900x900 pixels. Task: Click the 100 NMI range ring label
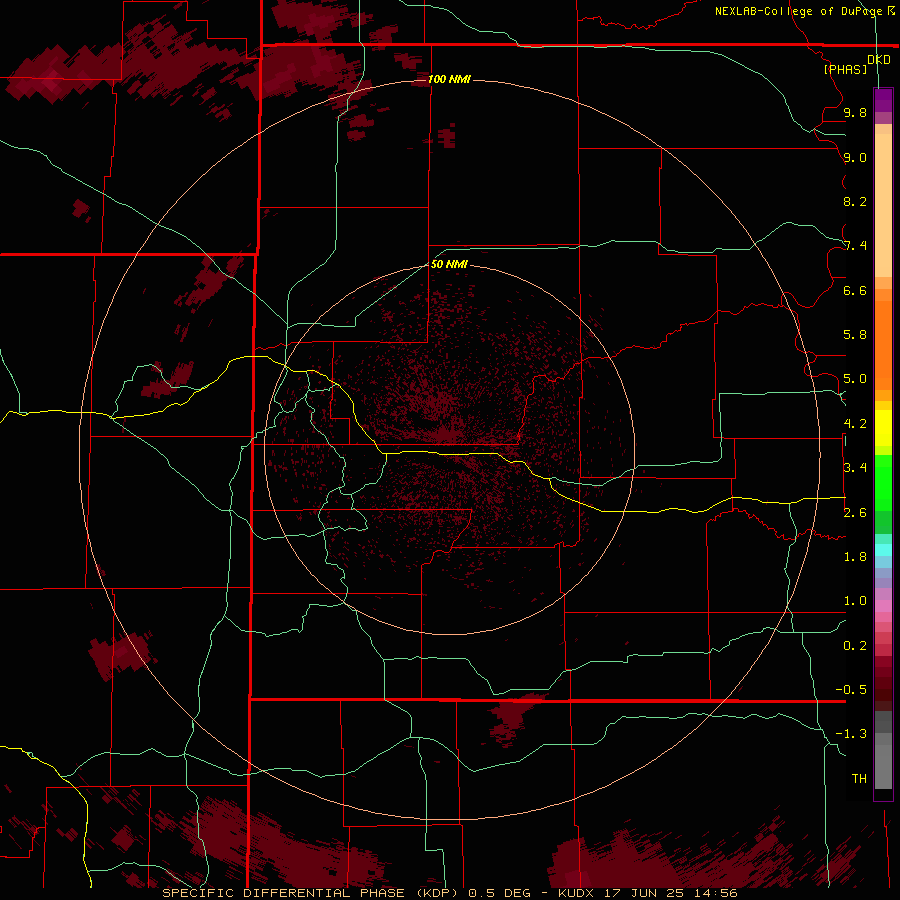point(449,79)
